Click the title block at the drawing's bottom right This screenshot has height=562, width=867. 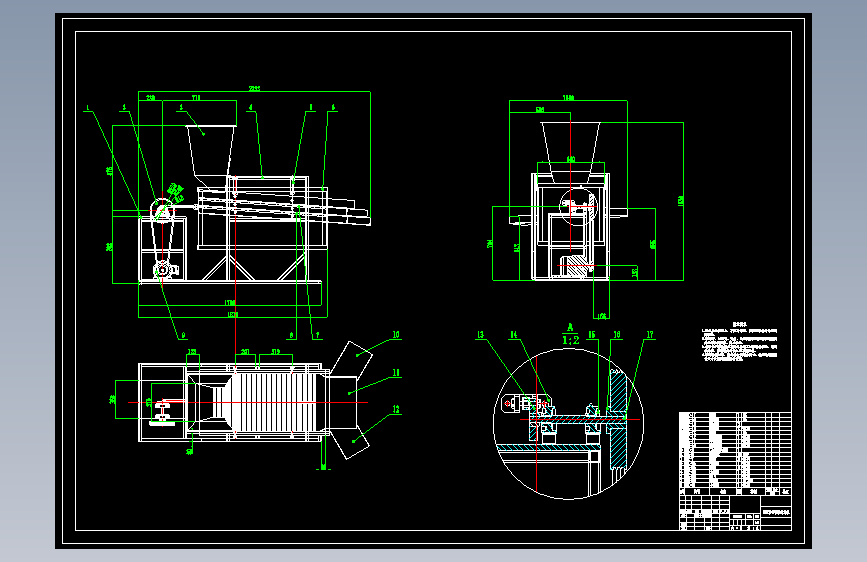(x=735, y=513)
